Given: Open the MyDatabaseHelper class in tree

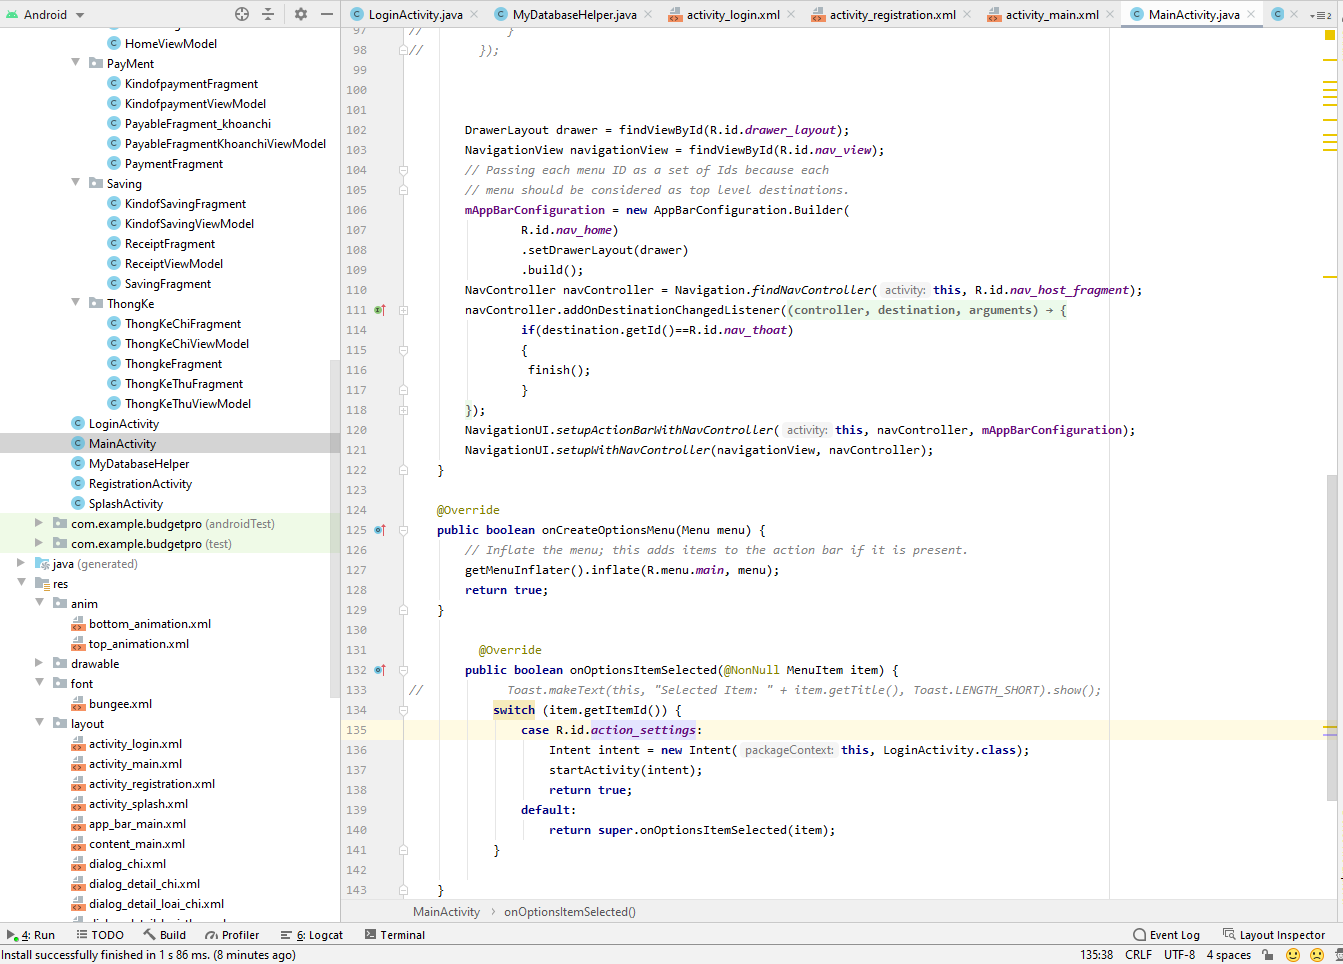Looking at the screenshot, I should tap(138, 464).
